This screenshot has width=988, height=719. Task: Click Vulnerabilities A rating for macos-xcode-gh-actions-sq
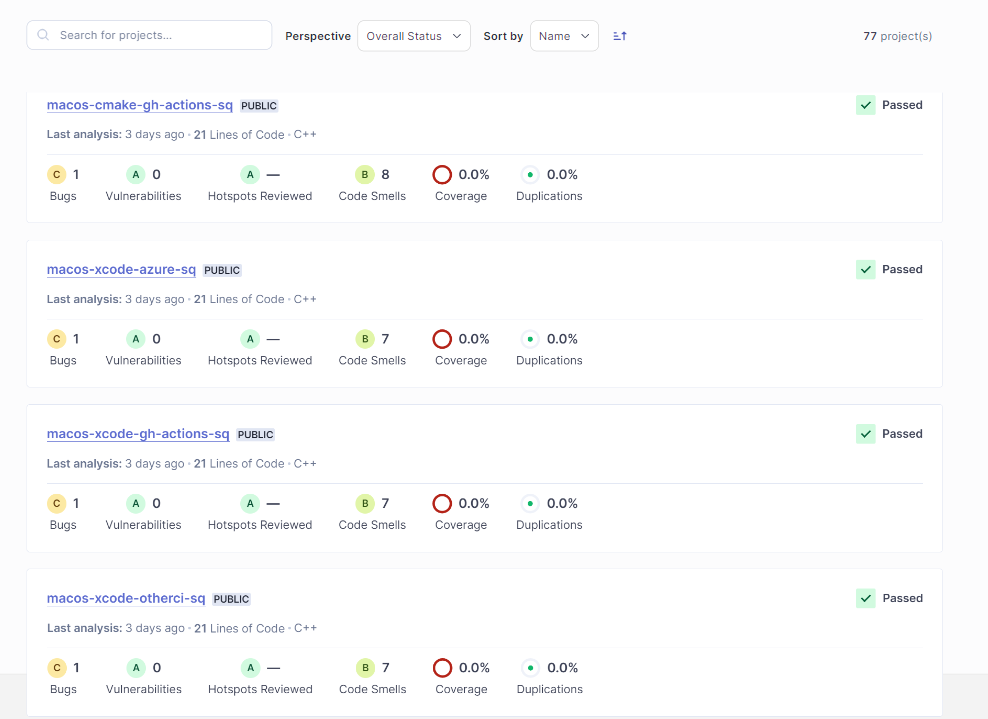click(135, 503)
